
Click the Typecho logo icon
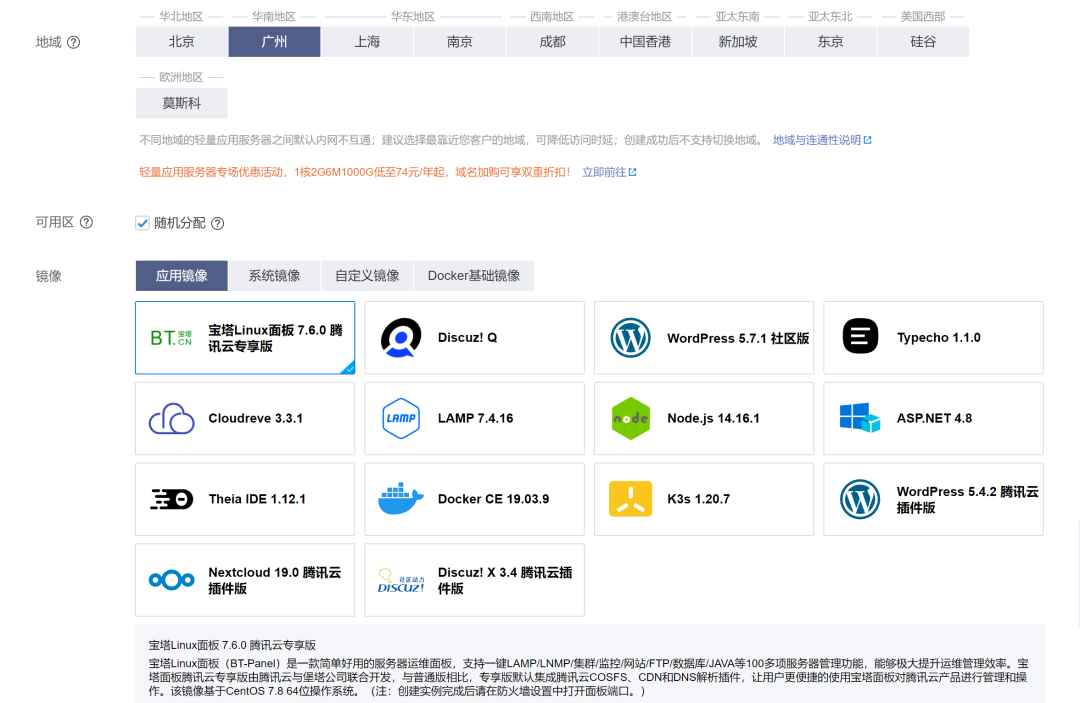[860, 337]
